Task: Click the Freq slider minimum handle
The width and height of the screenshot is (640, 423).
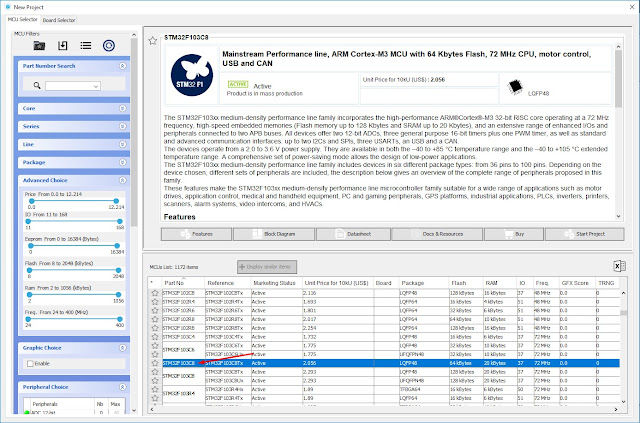Action: tap(28, 319)
